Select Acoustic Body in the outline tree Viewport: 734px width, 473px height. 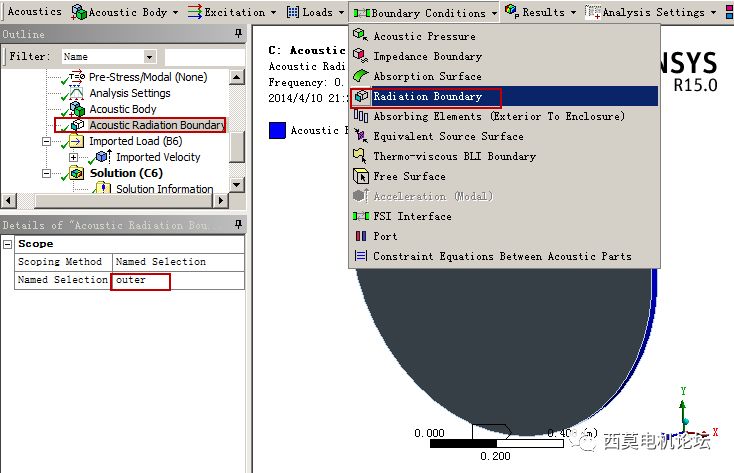pos(123,109)
